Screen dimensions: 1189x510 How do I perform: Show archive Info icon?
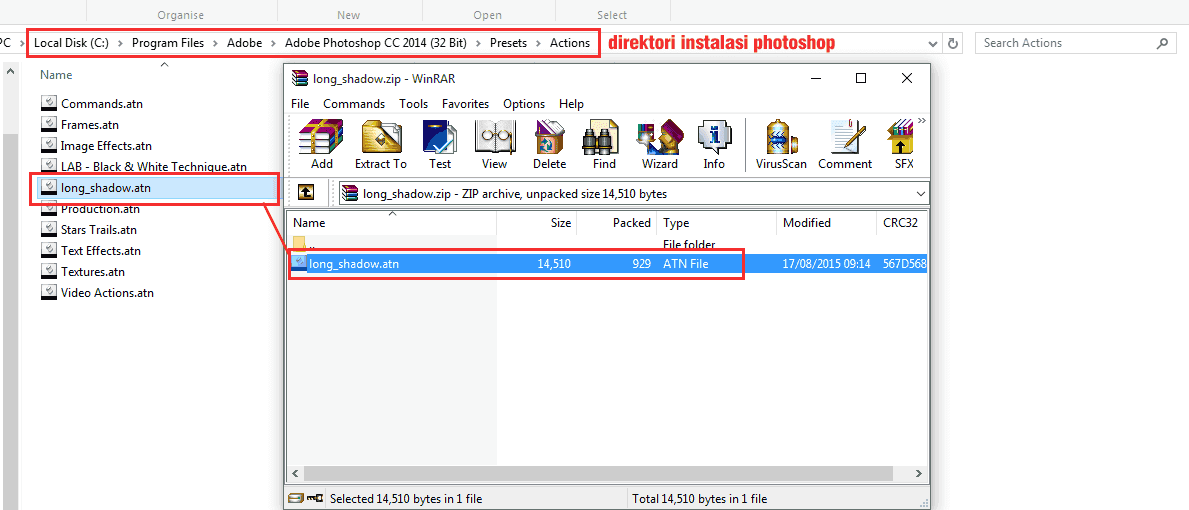[714, 144]
